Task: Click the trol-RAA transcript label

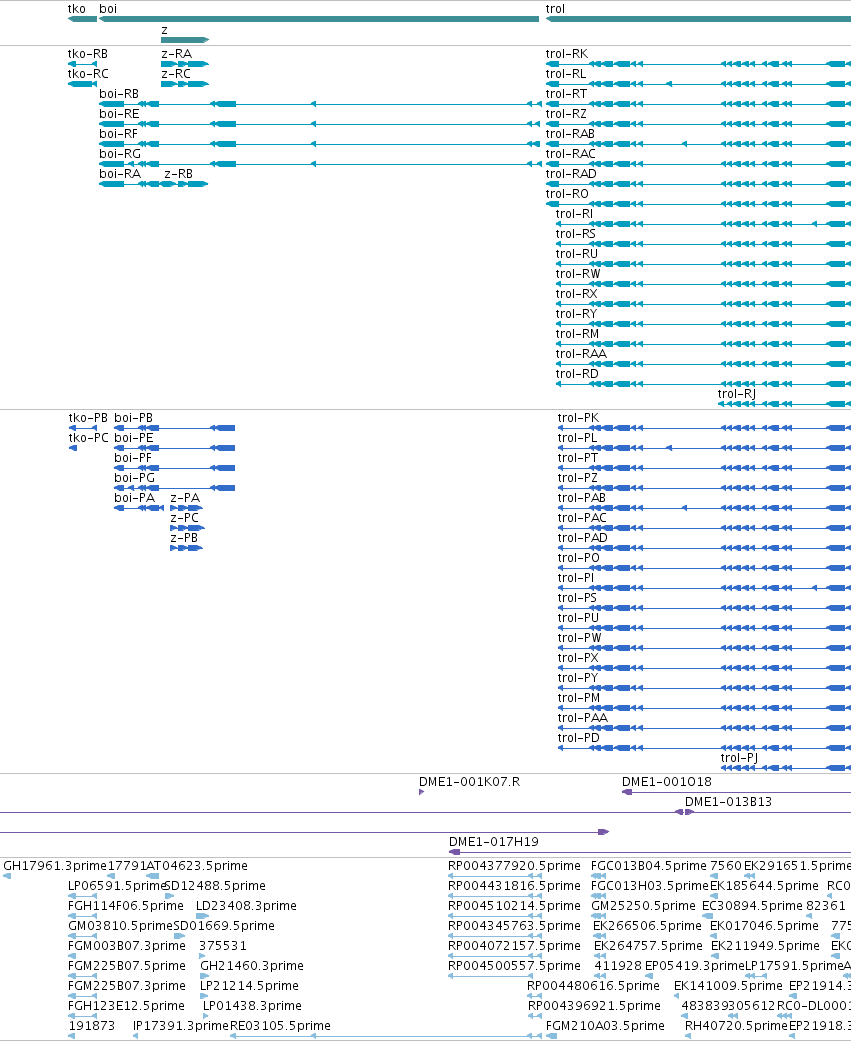Action: pyautogui.click(x=581, y=354)
